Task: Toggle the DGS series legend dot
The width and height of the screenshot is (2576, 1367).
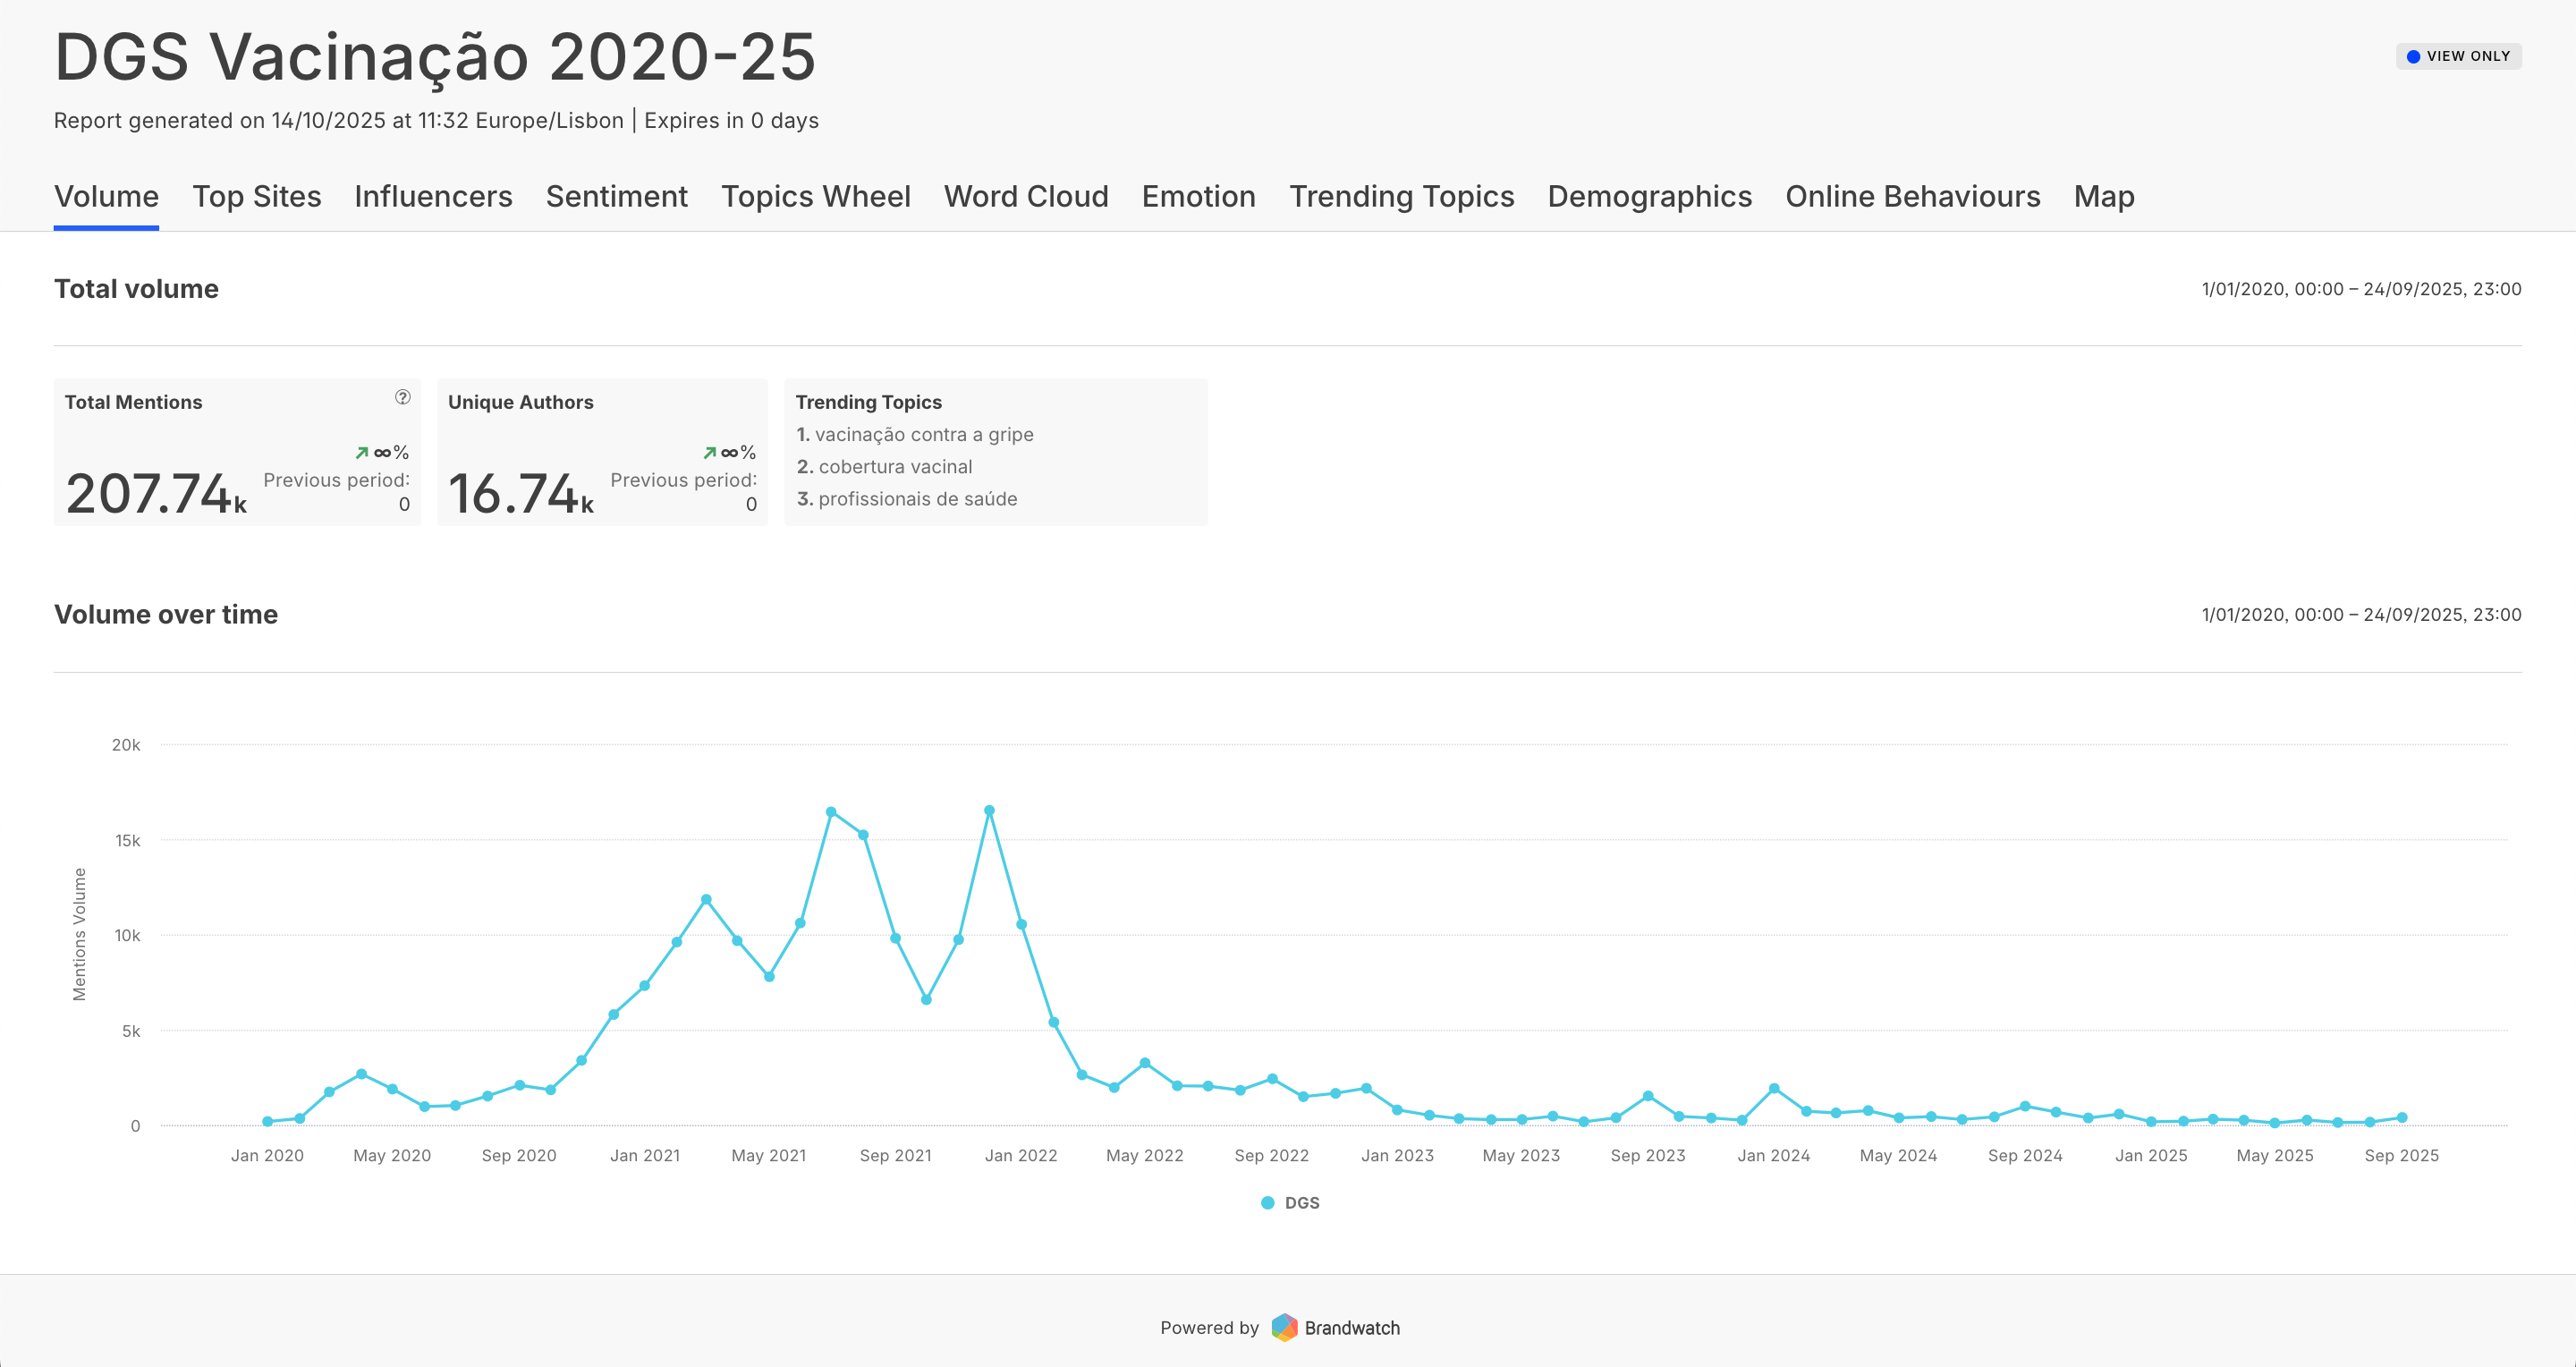Action: tap(1267, 1203)
